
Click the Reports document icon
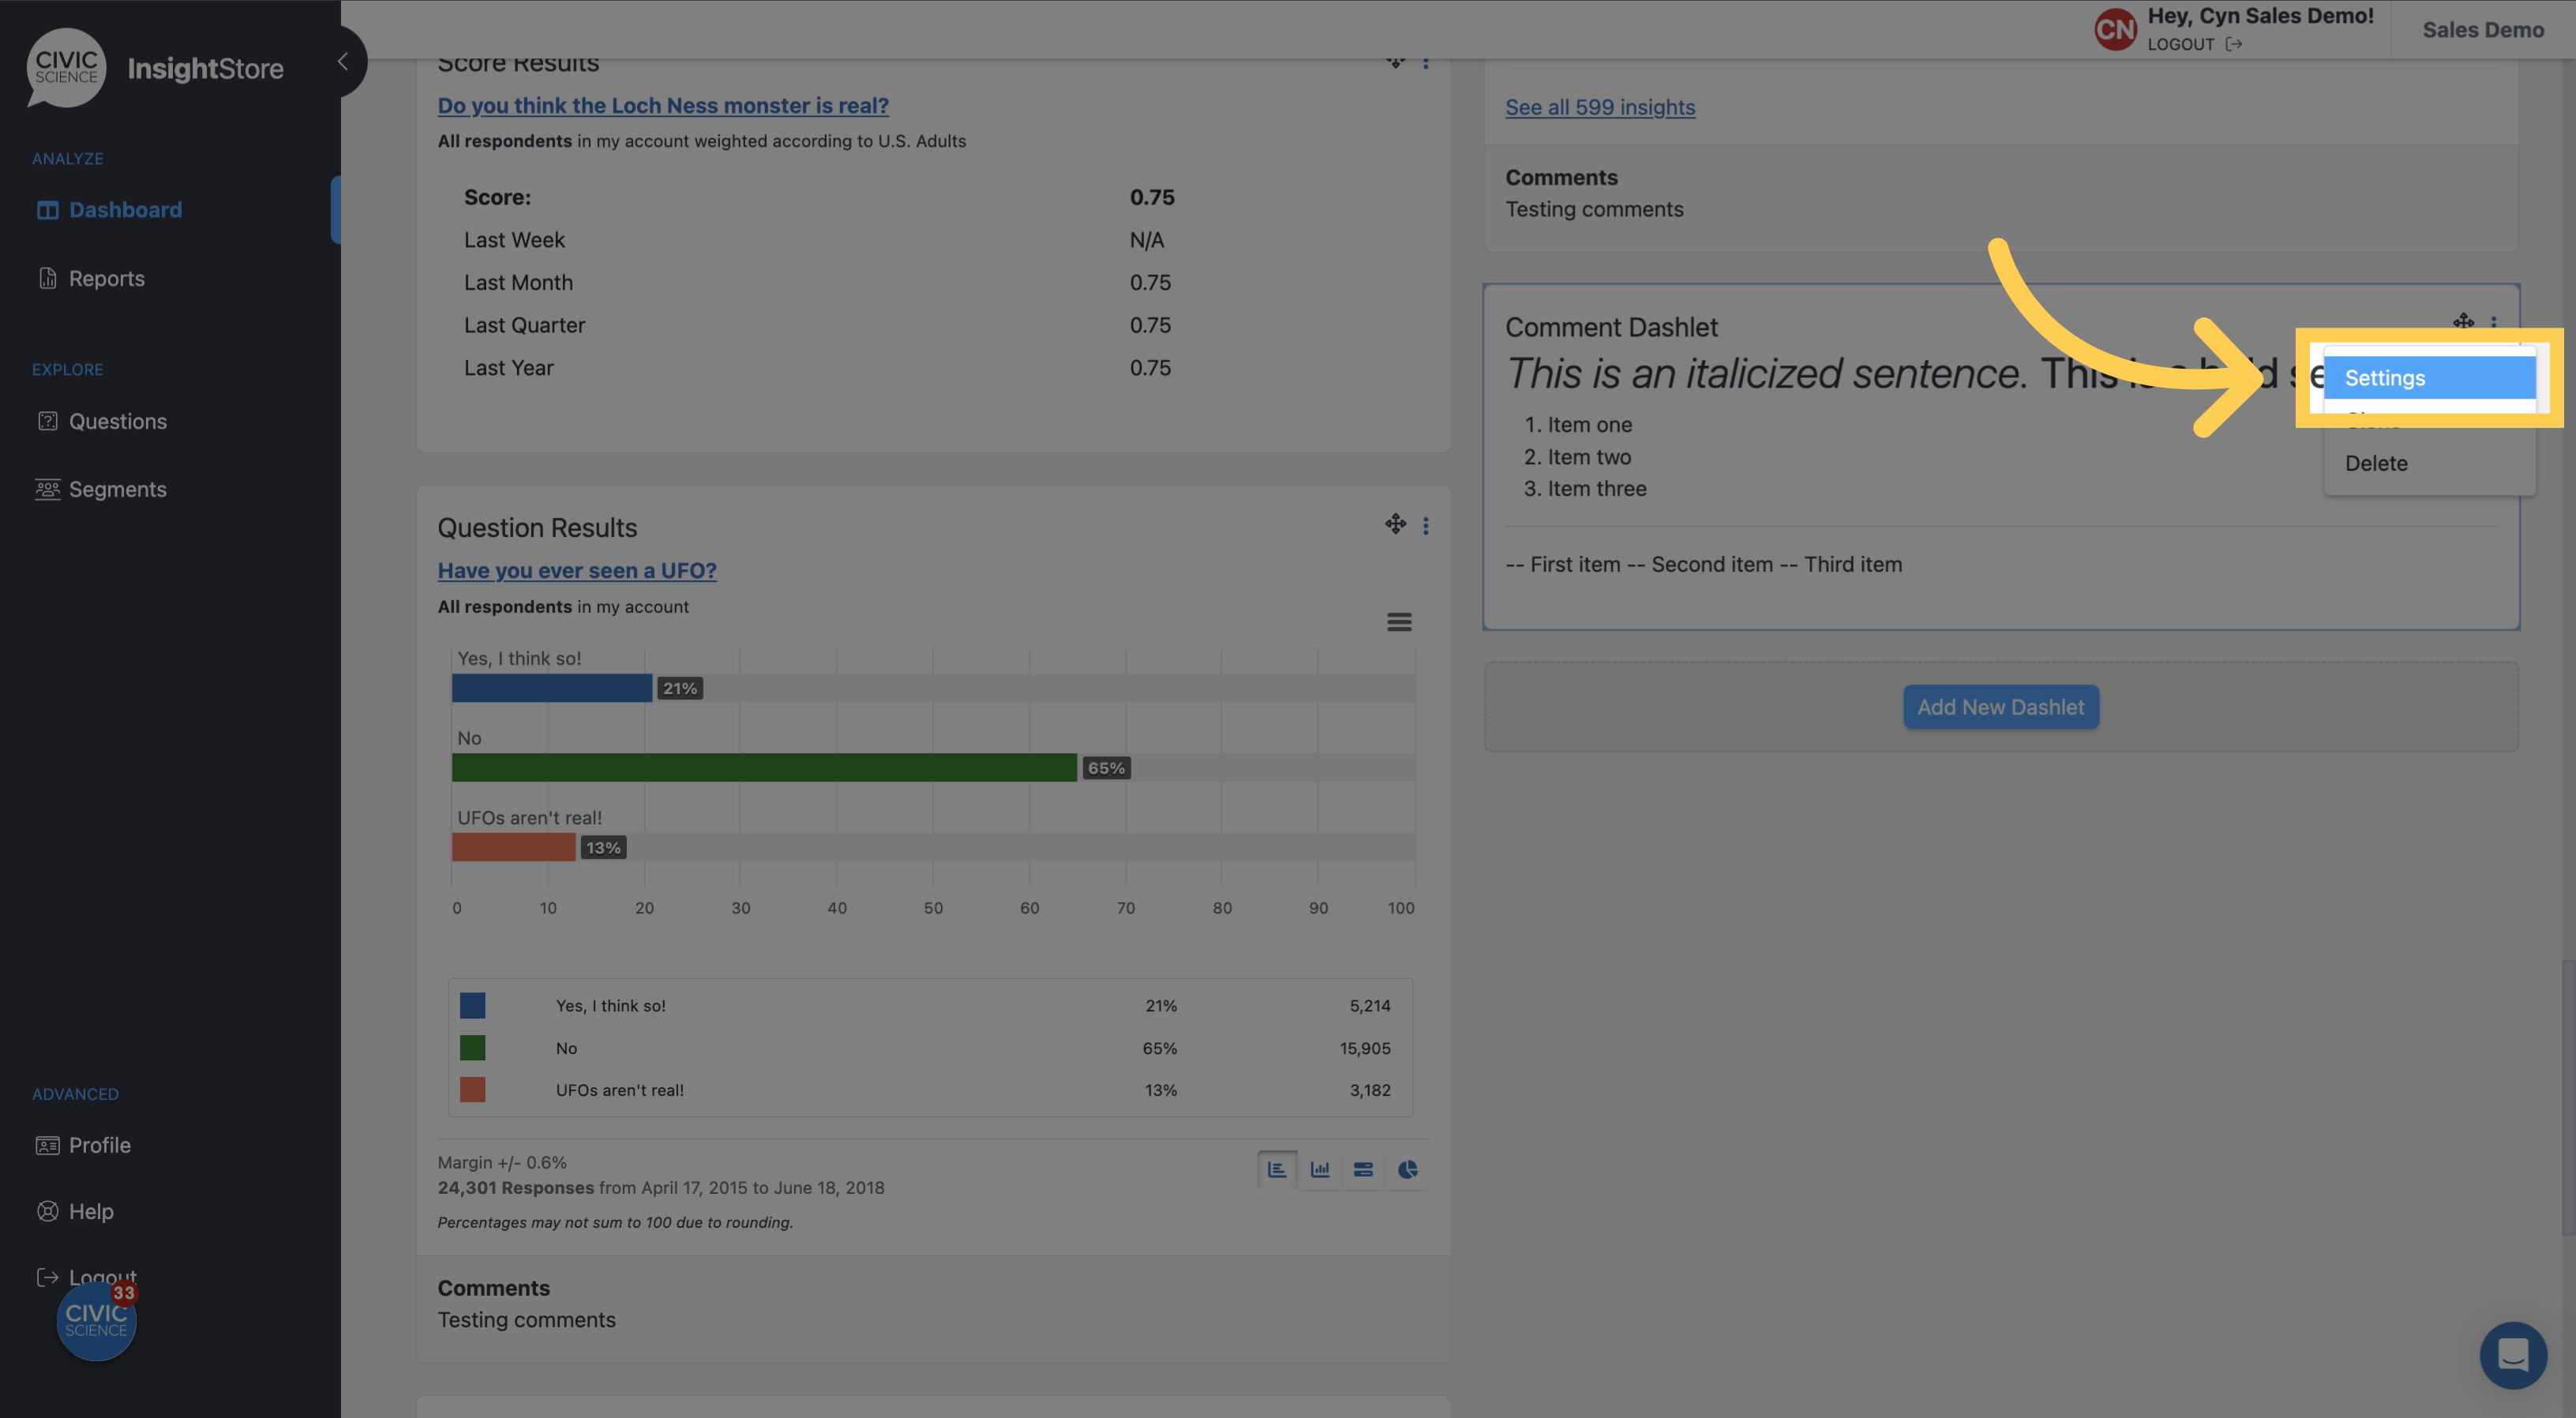(x=47, y=278)
